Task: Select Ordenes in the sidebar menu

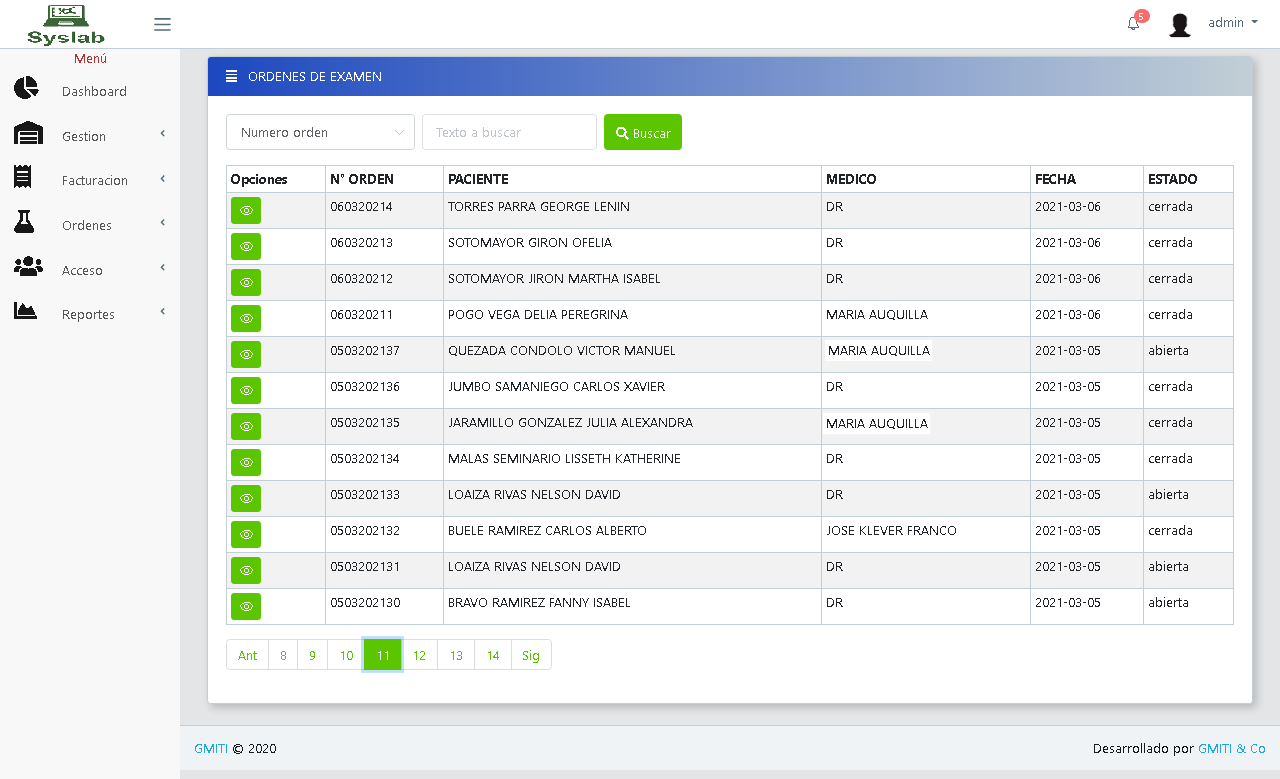Action: tap(87, 225)
